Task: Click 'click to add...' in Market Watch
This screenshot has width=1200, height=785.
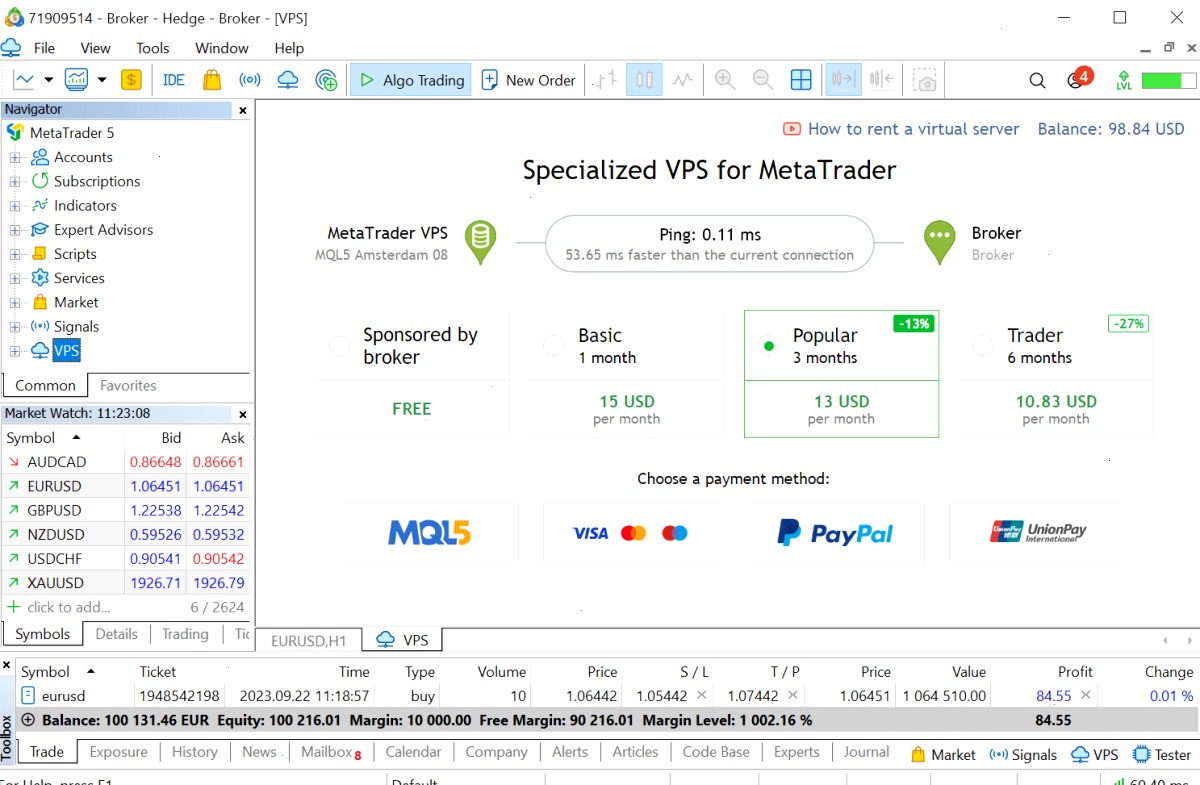Action: coord(69,607)
